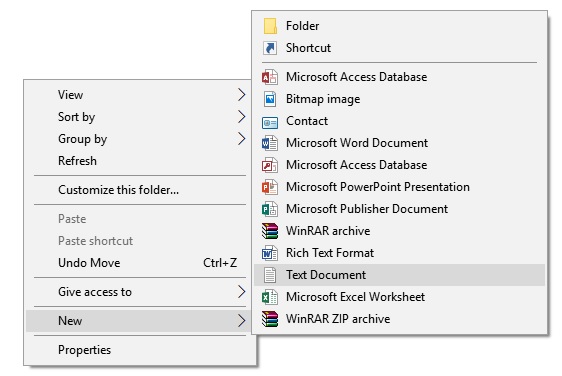Select the red 'A' Access Database icon

270,77
